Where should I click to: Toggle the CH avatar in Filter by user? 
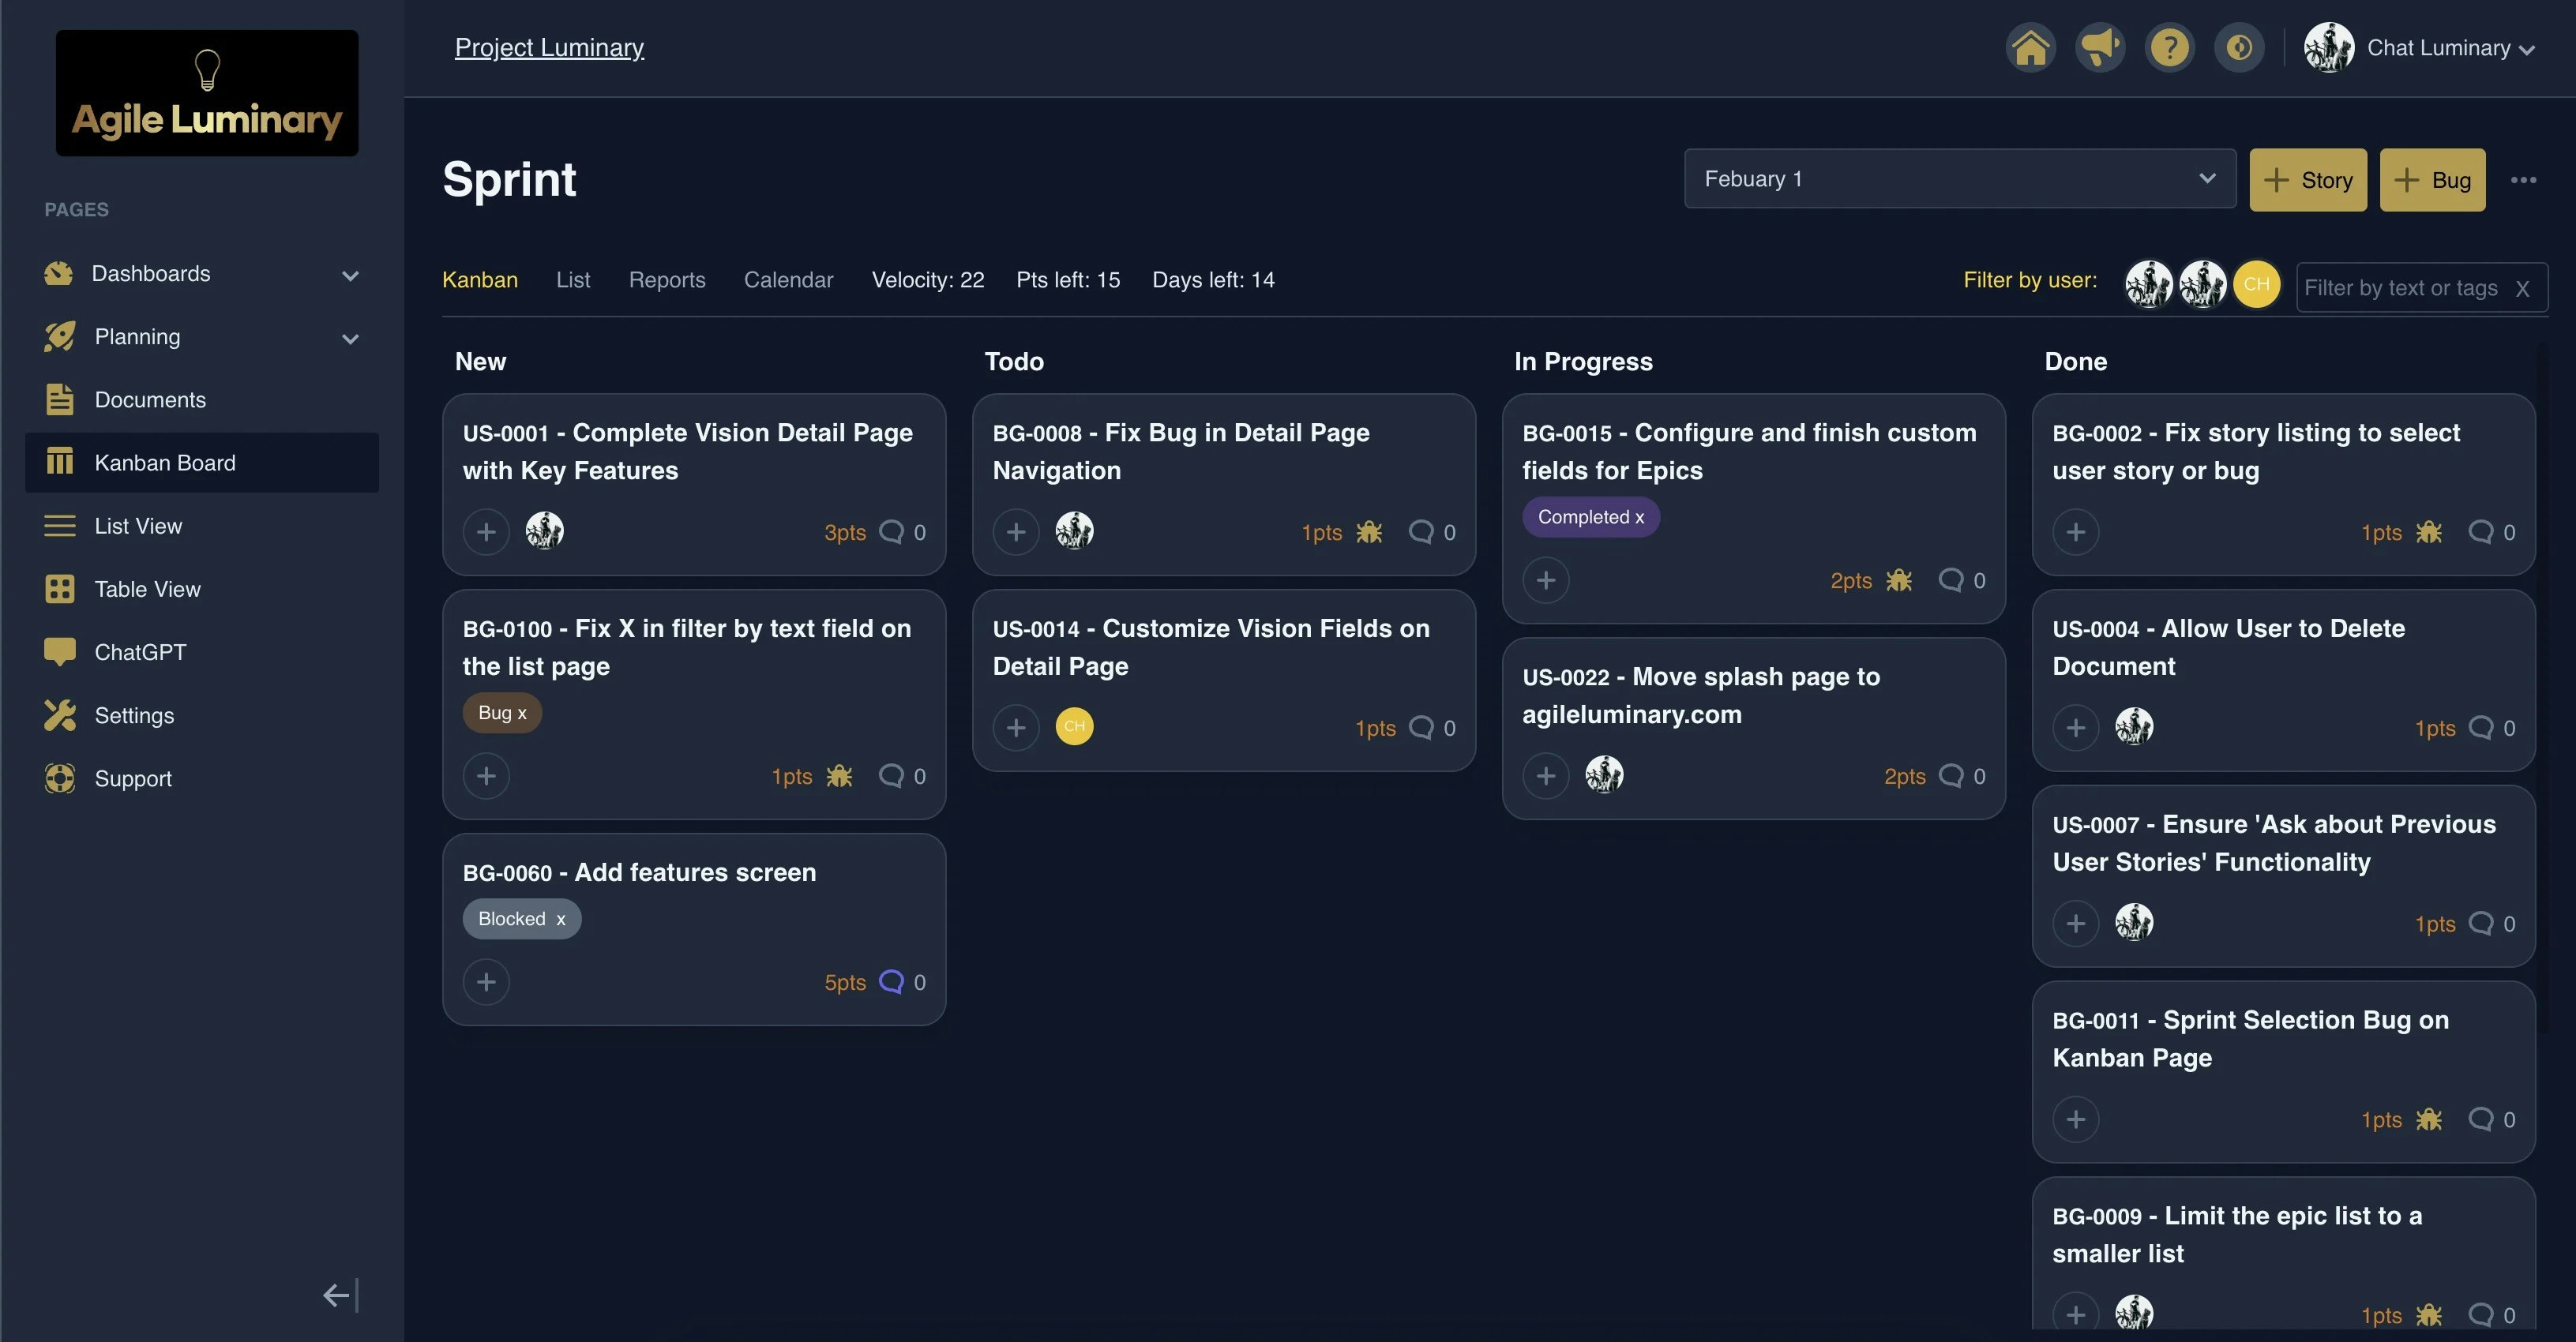(x=2257, y=284)
